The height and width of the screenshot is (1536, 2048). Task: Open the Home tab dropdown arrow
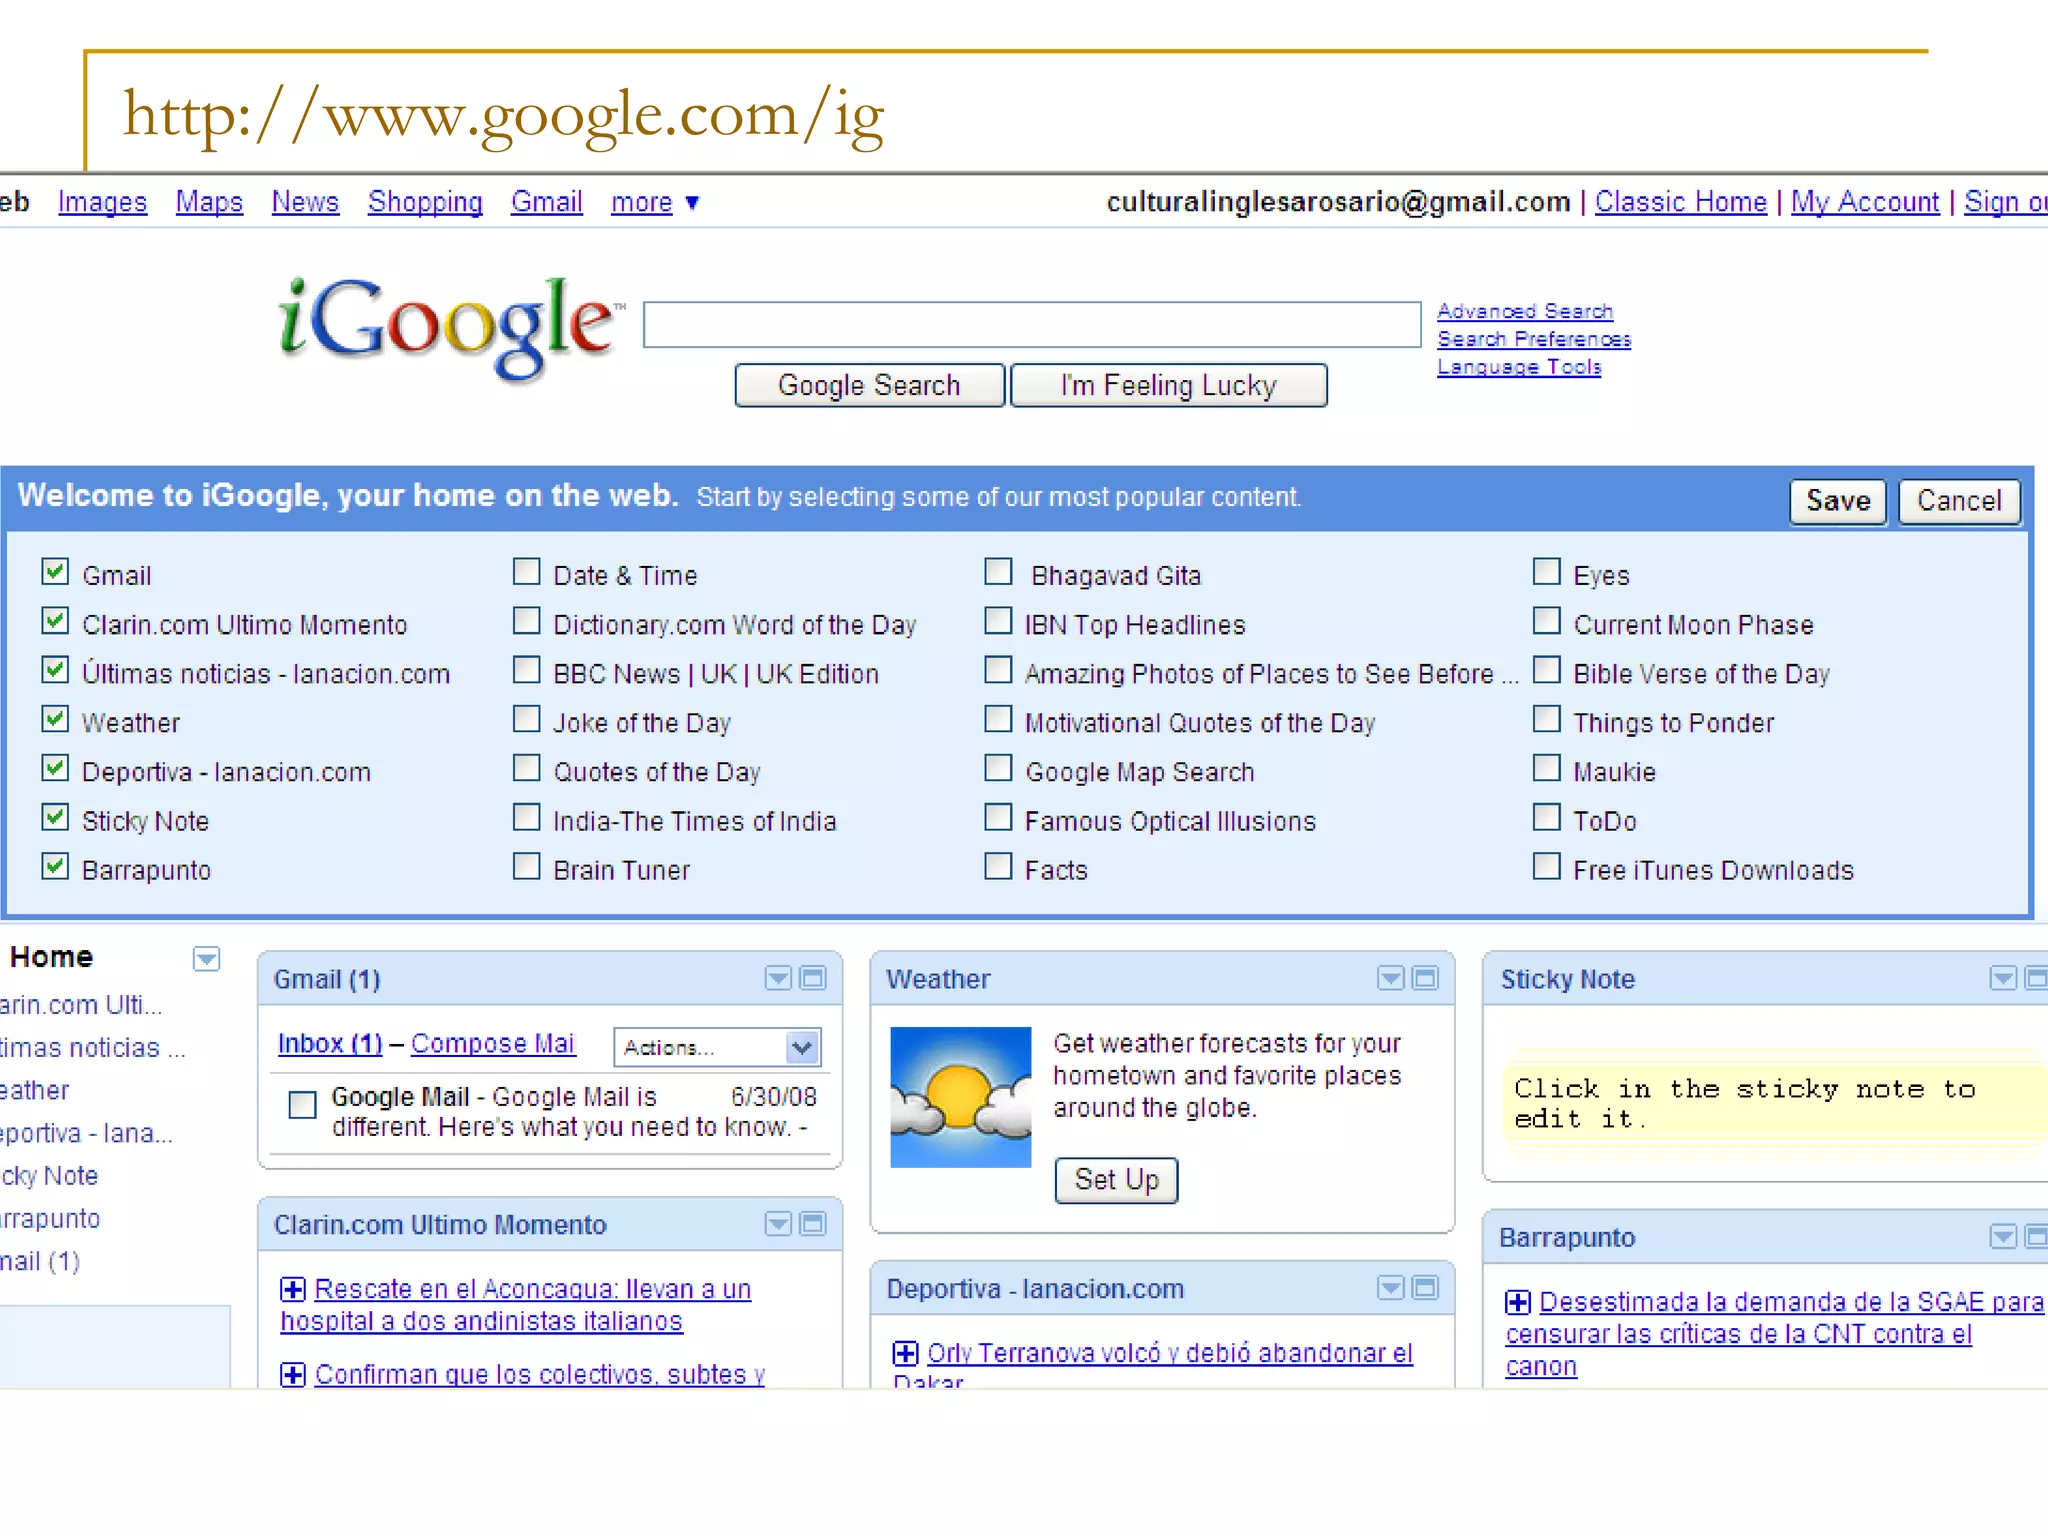[x=206, y=959]
